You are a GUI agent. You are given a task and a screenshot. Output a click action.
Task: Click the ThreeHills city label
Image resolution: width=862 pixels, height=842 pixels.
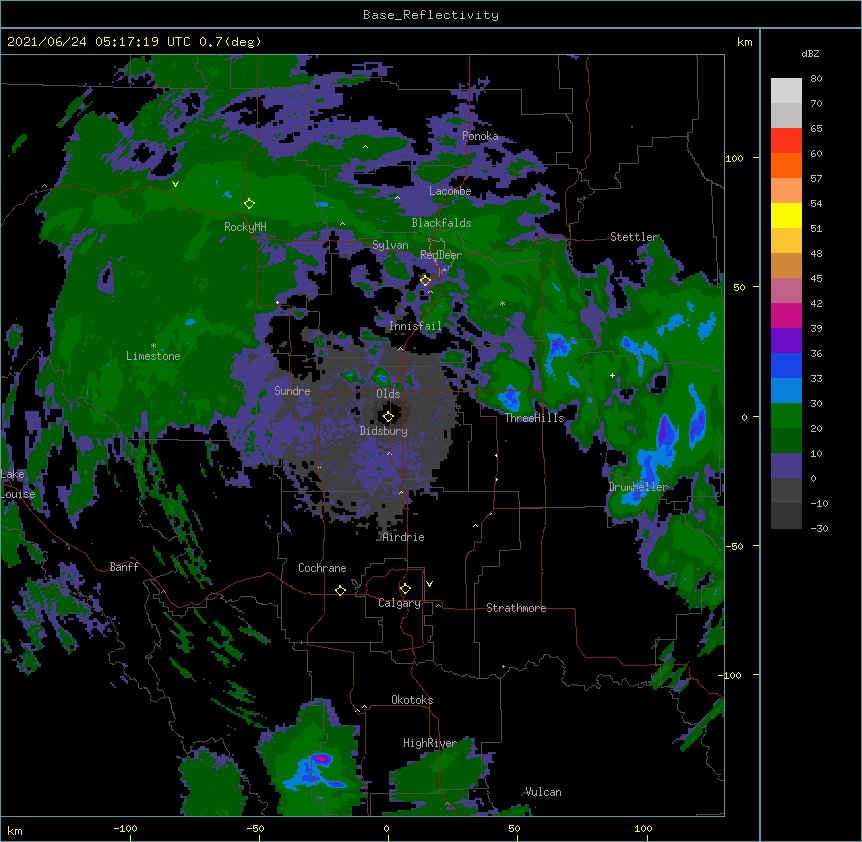tap(534, 418)
